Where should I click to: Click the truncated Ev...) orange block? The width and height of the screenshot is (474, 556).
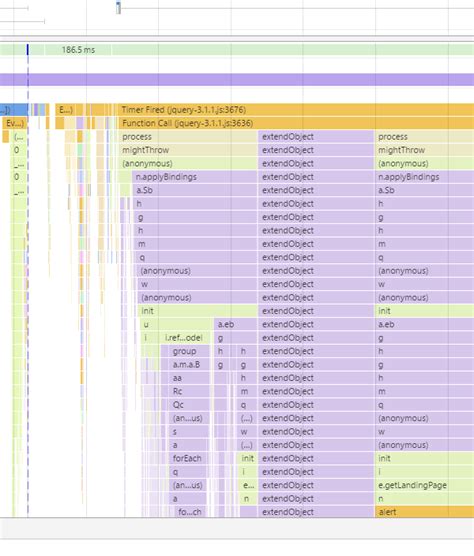15,123
